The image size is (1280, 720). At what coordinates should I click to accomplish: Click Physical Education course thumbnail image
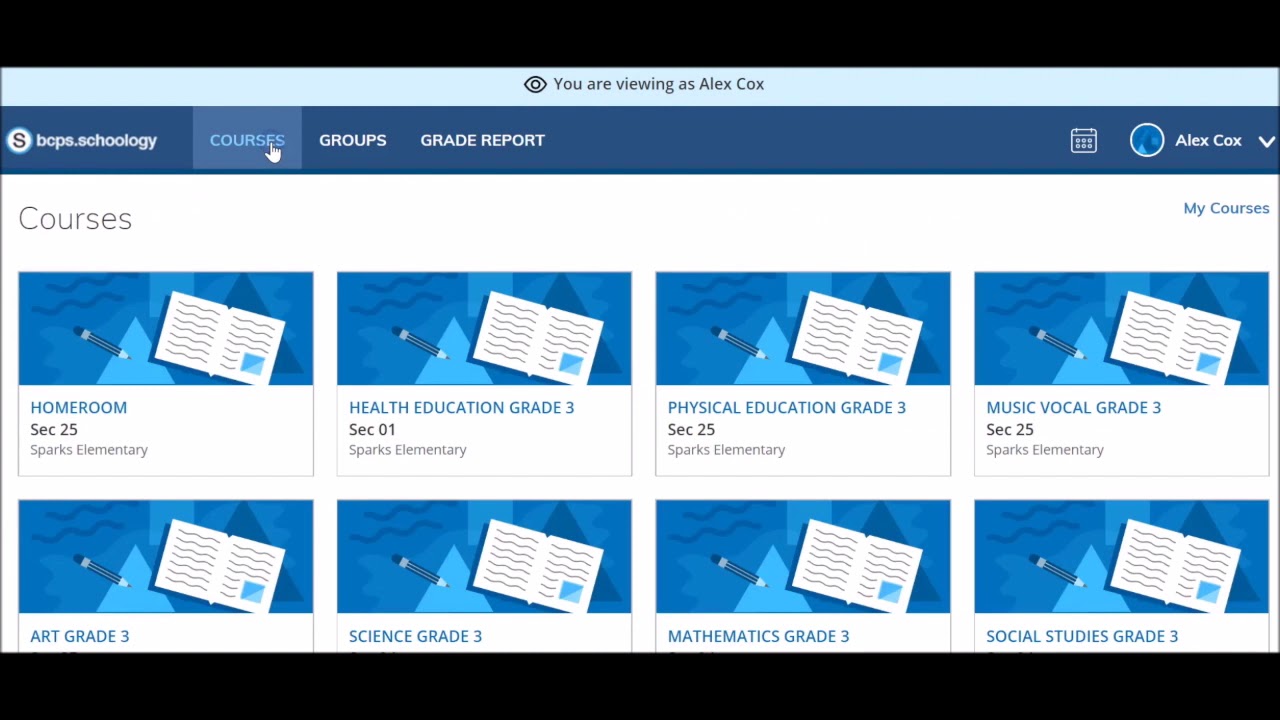[x=803, y=328]
